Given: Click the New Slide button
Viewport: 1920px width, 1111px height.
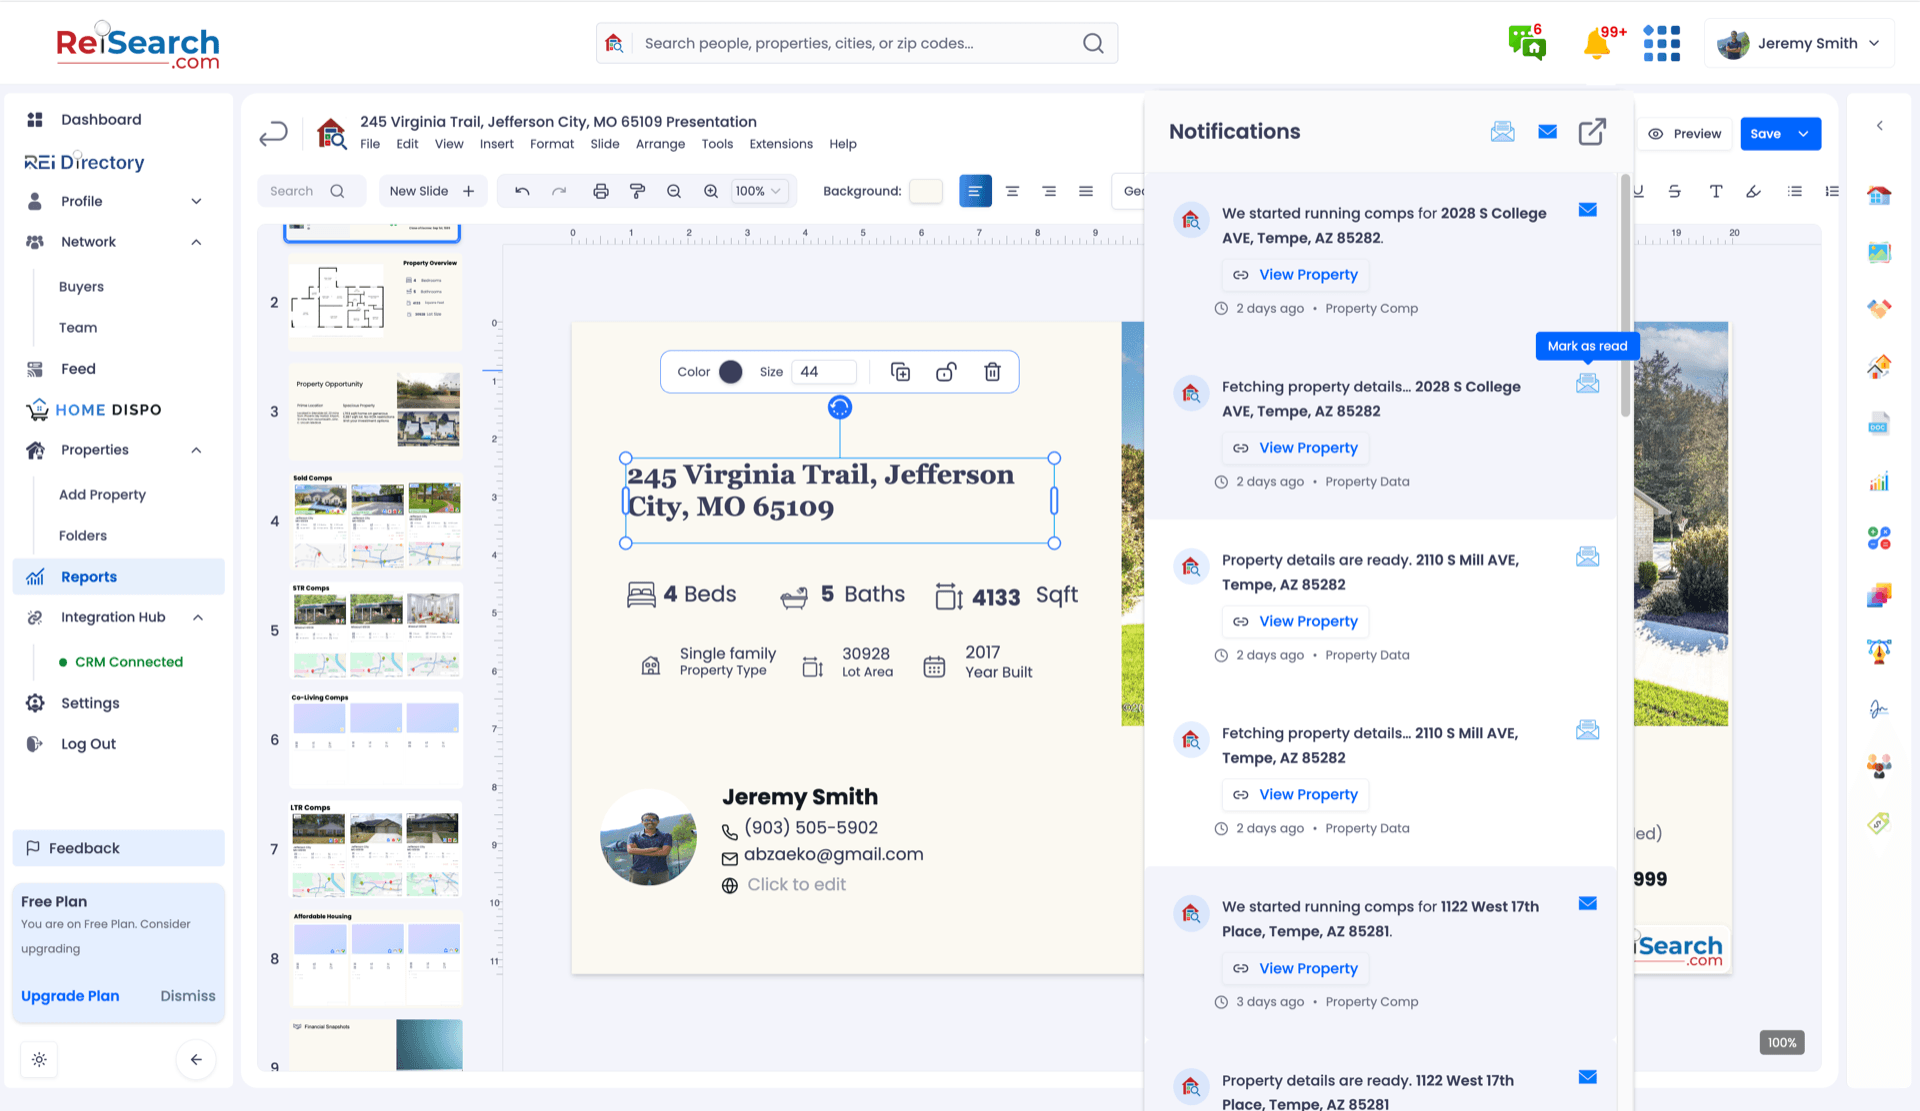Looking at the screenshot, I should tap(432, 191).
